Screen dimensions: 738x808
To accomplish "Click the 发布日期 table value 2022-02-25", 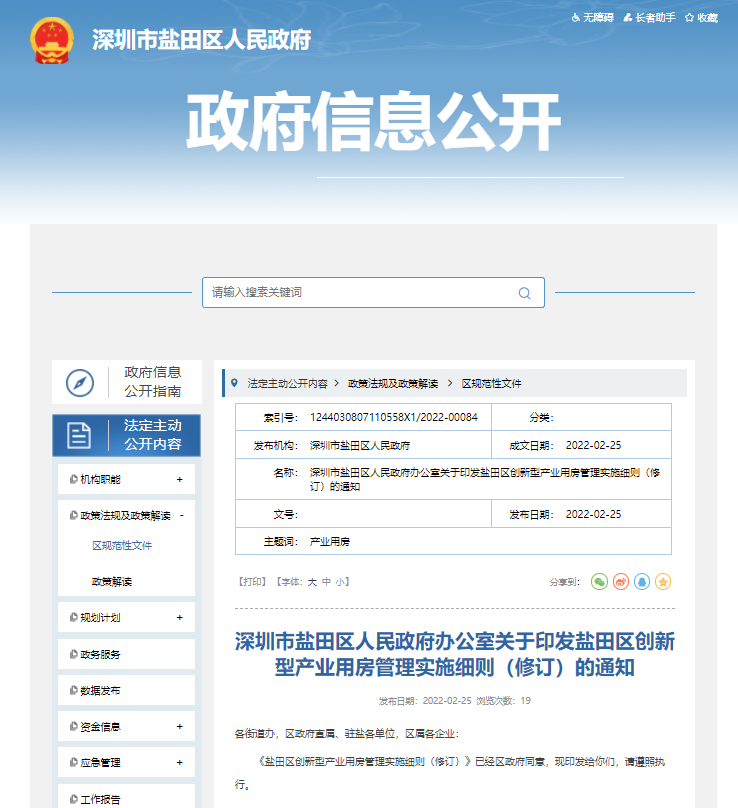I will pos(594,514).
